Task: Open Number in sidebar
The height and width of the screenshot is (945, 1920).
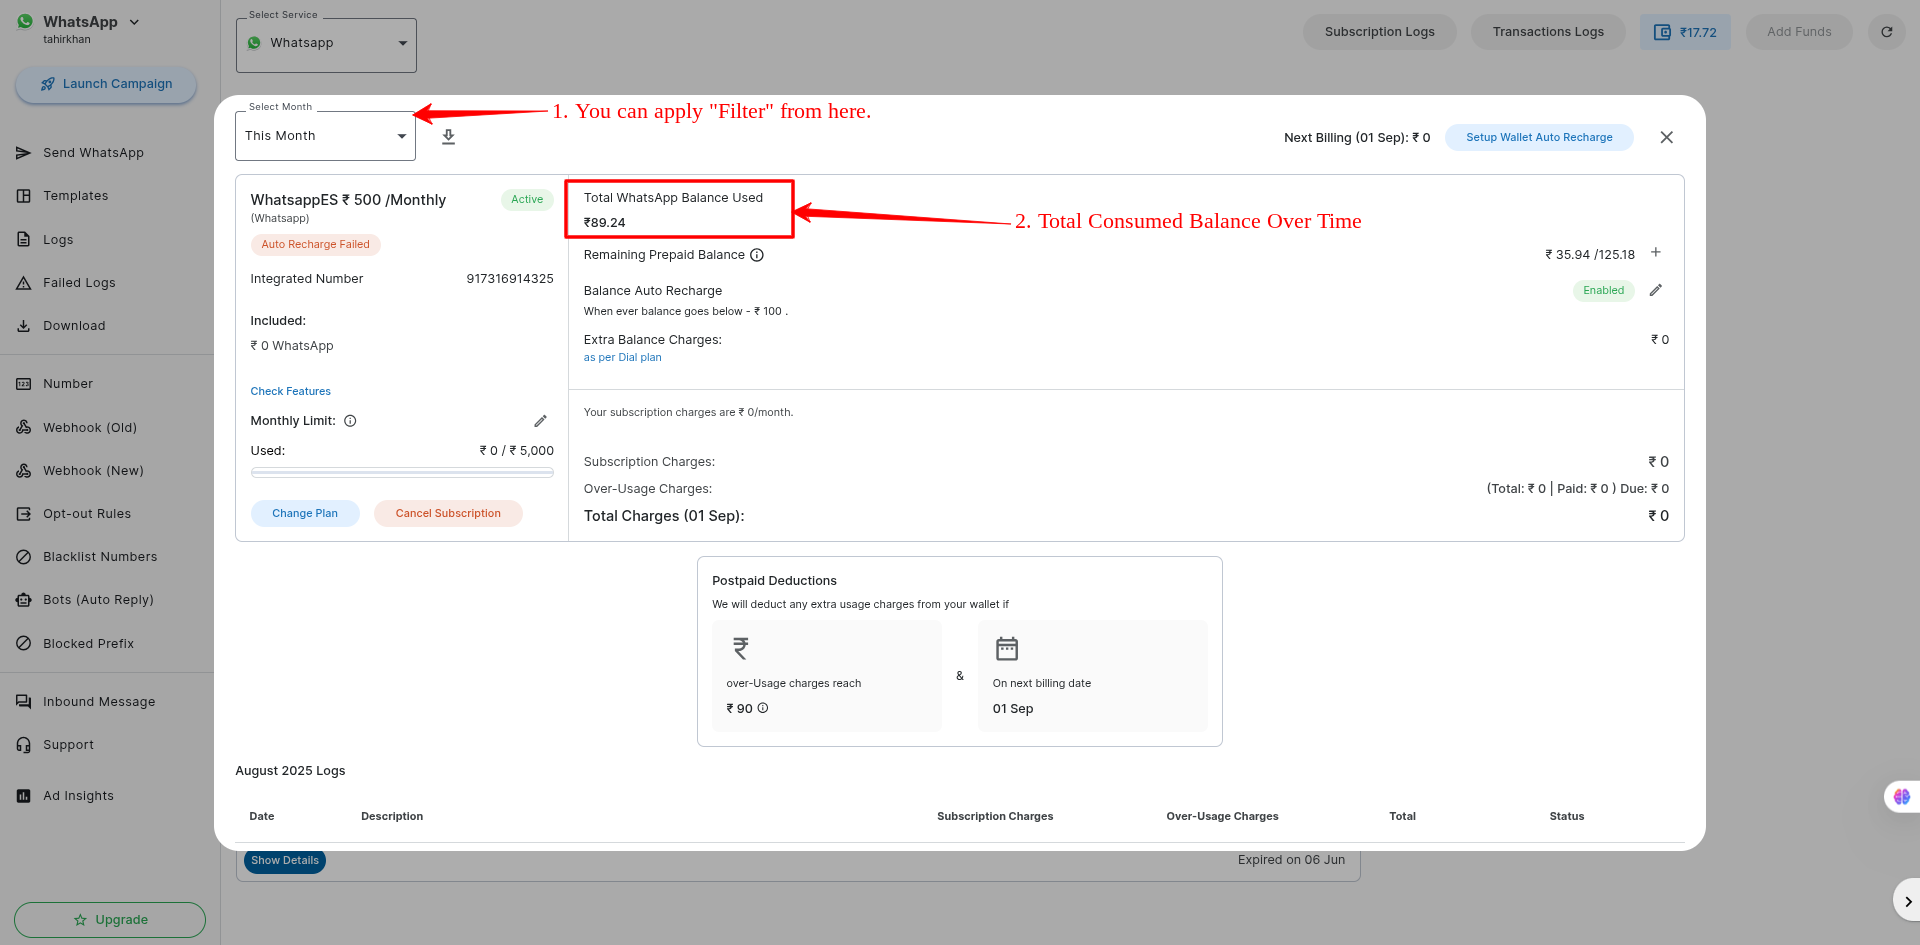Action: pos(67,384)
